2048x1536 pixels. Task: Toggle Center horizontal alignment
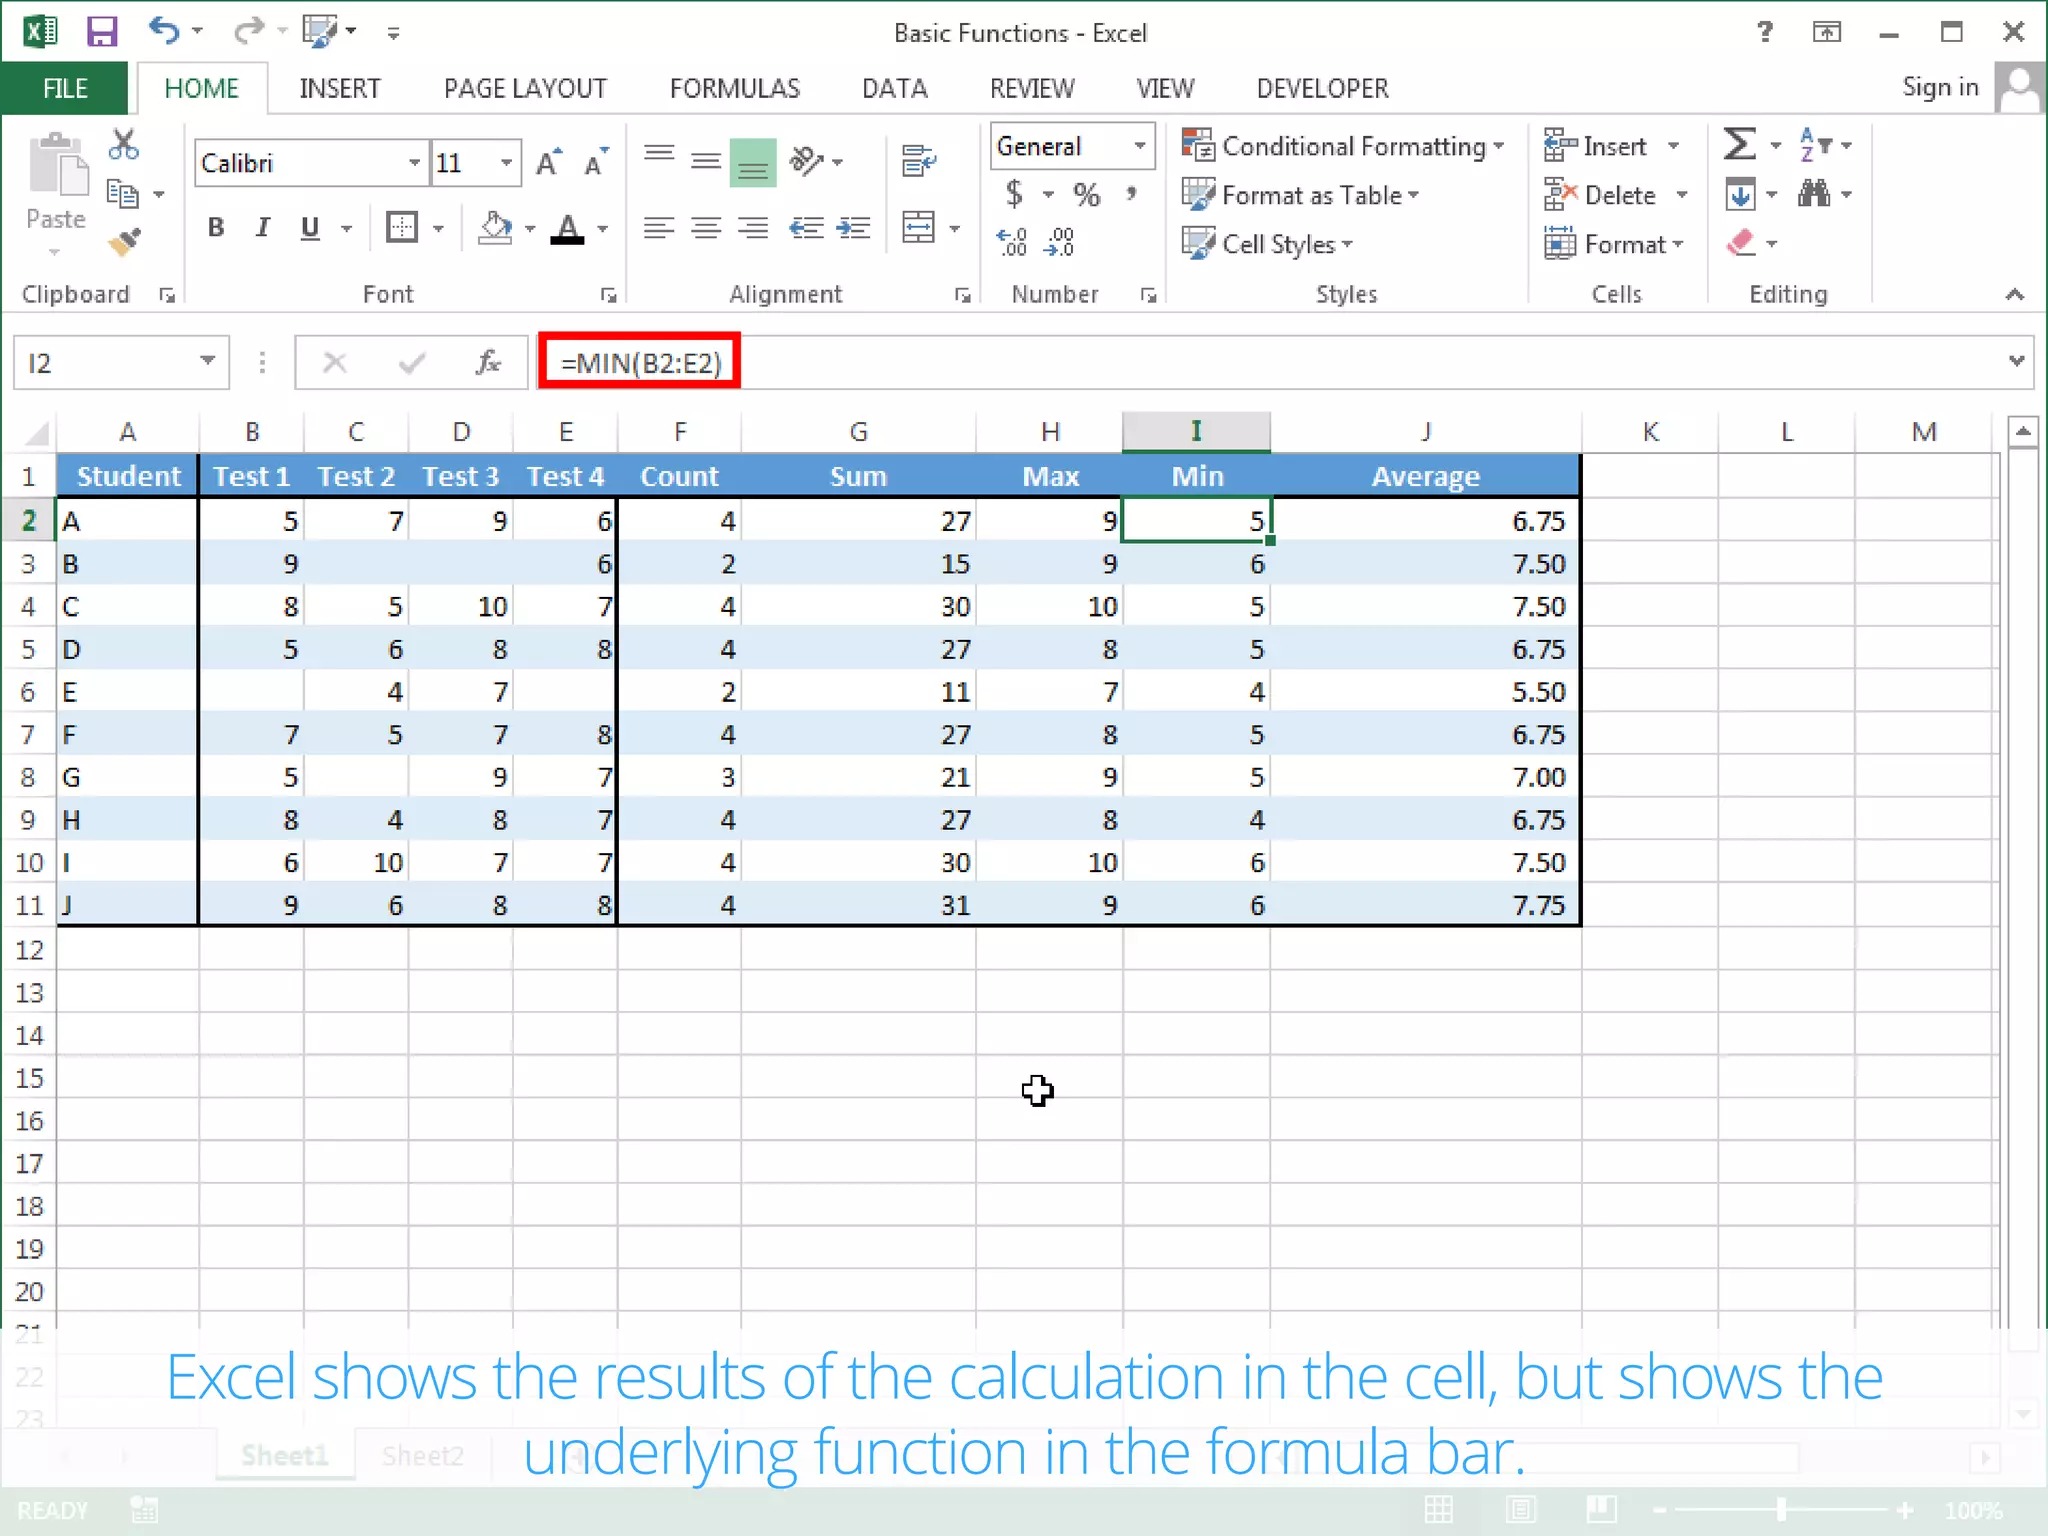[x=706, y=228]
